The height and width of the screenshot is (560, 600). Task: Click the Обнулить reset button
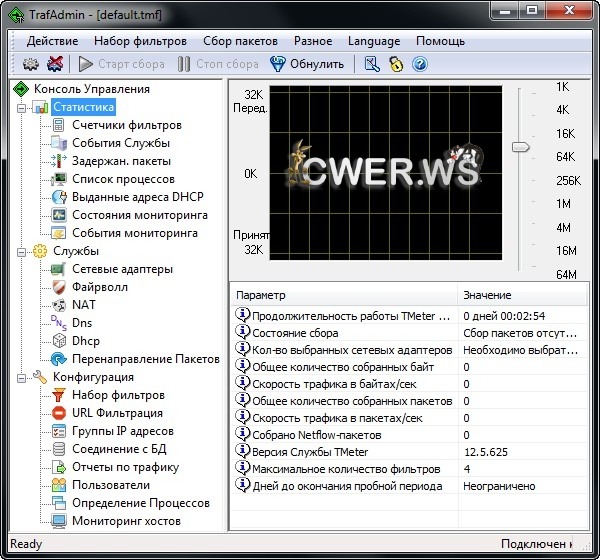[x=307, y=64]
